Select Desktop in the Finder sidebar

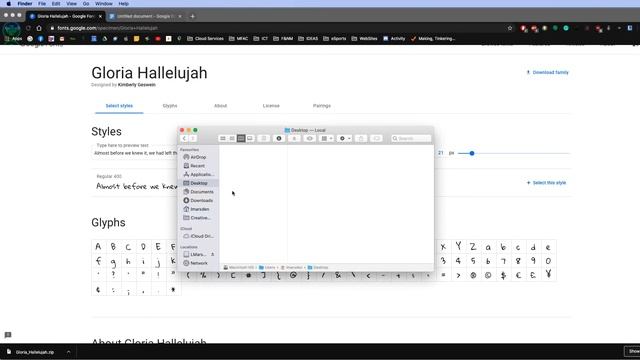[198, 183]
